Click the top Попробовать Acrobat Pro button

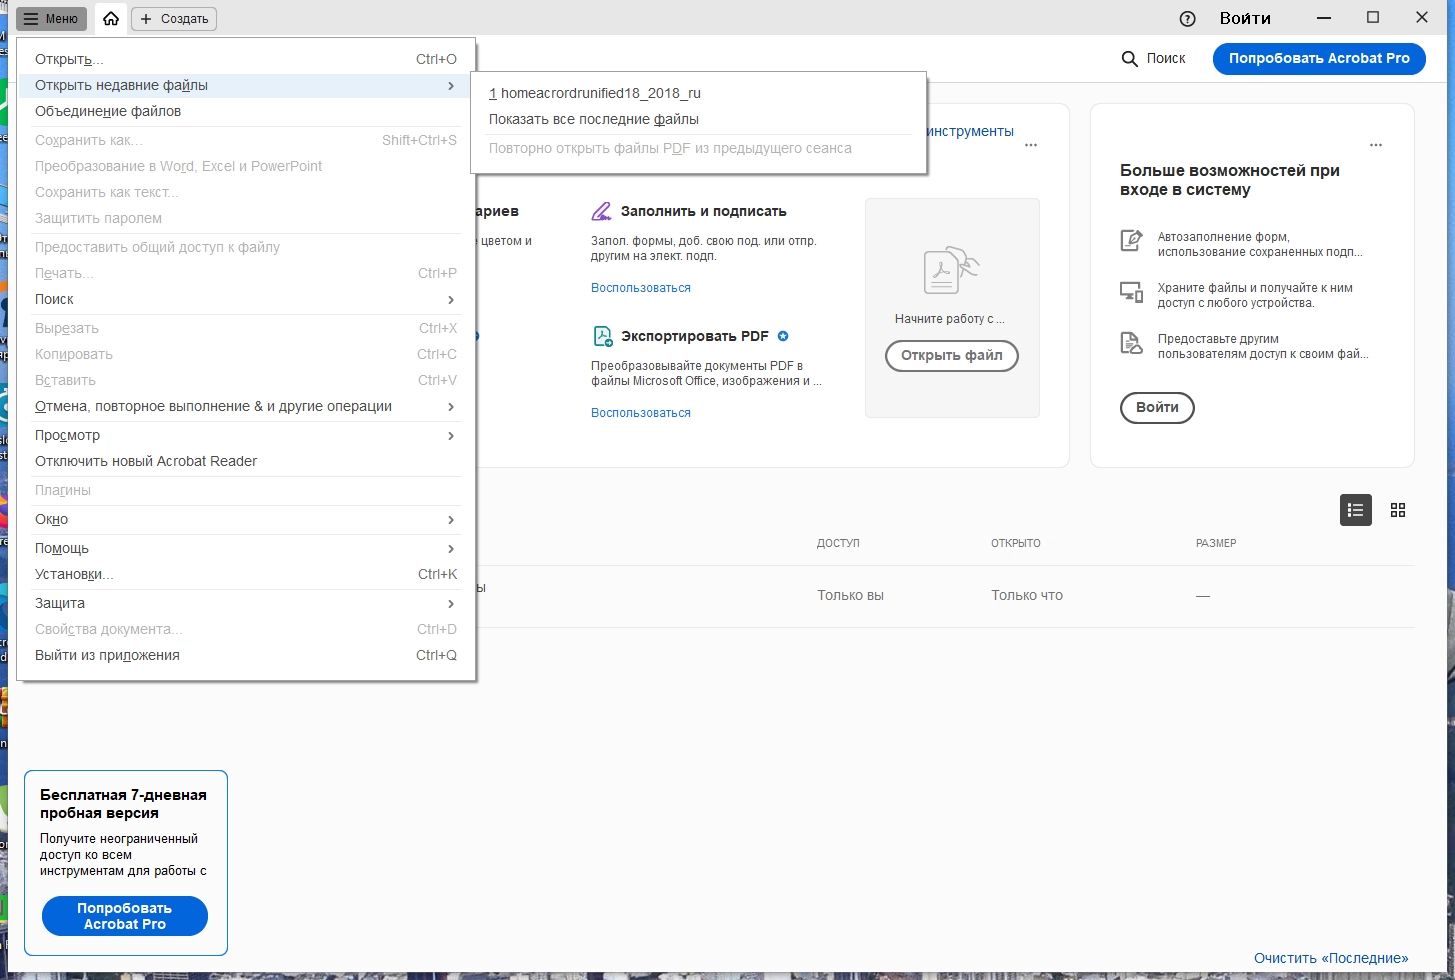[x=1319, y=58]
